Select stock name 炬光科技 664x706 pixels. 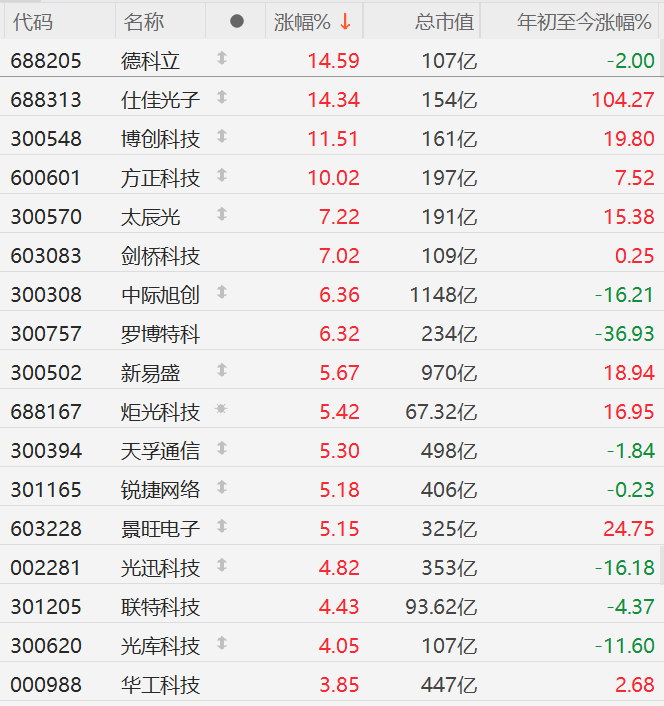tap(160, 412)
